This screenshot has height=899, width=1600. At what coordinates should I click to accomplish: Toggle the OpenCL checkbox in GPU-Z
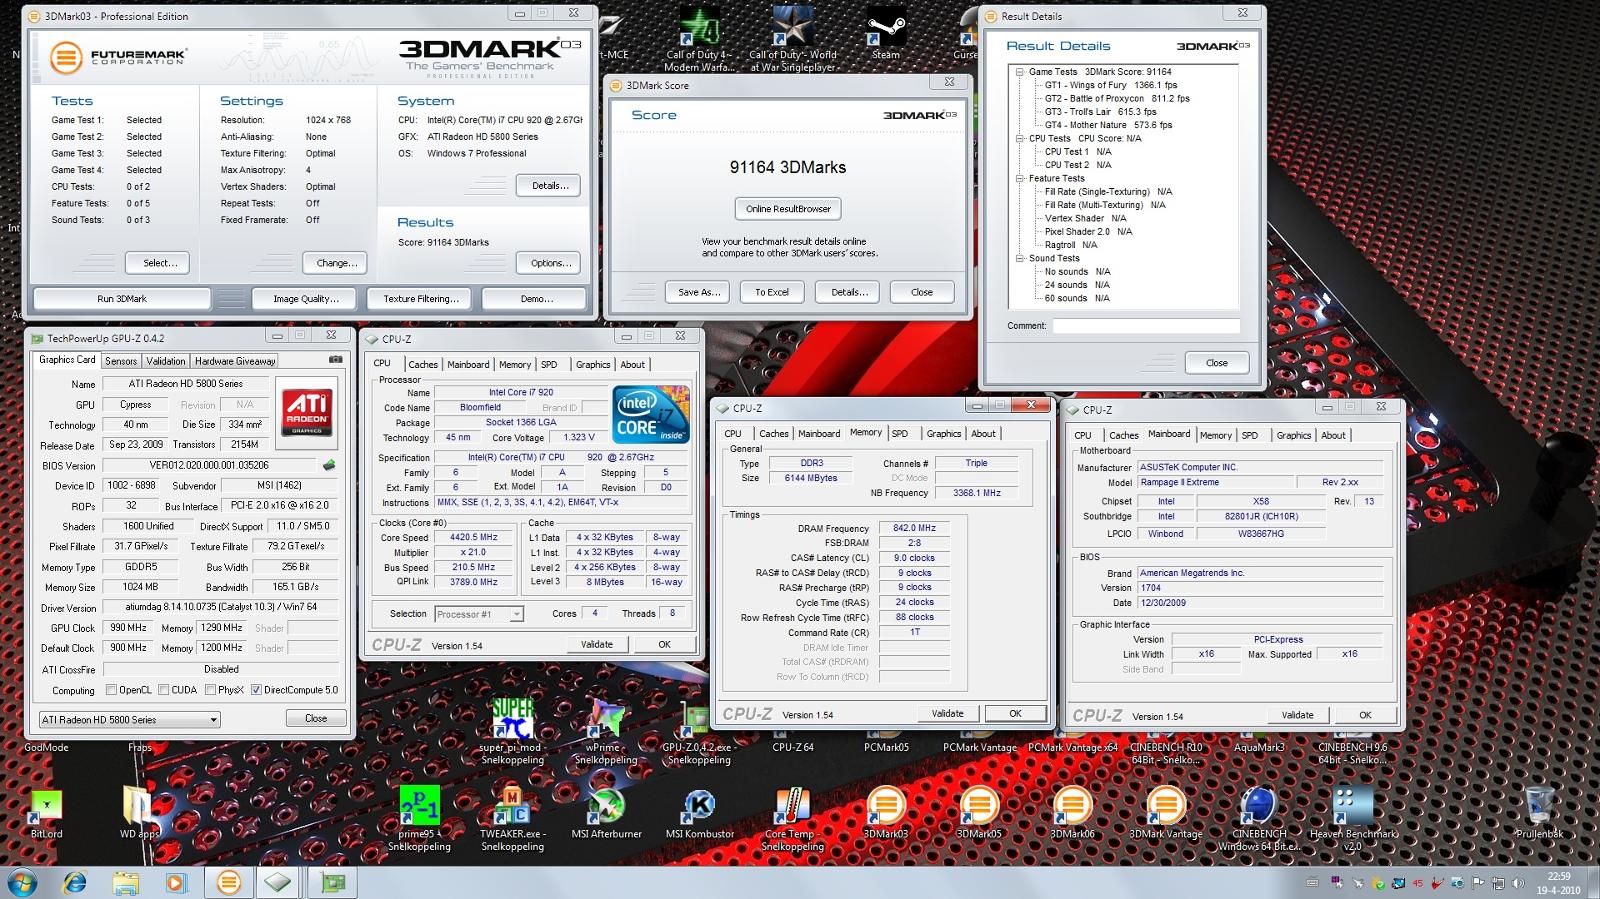112,690
